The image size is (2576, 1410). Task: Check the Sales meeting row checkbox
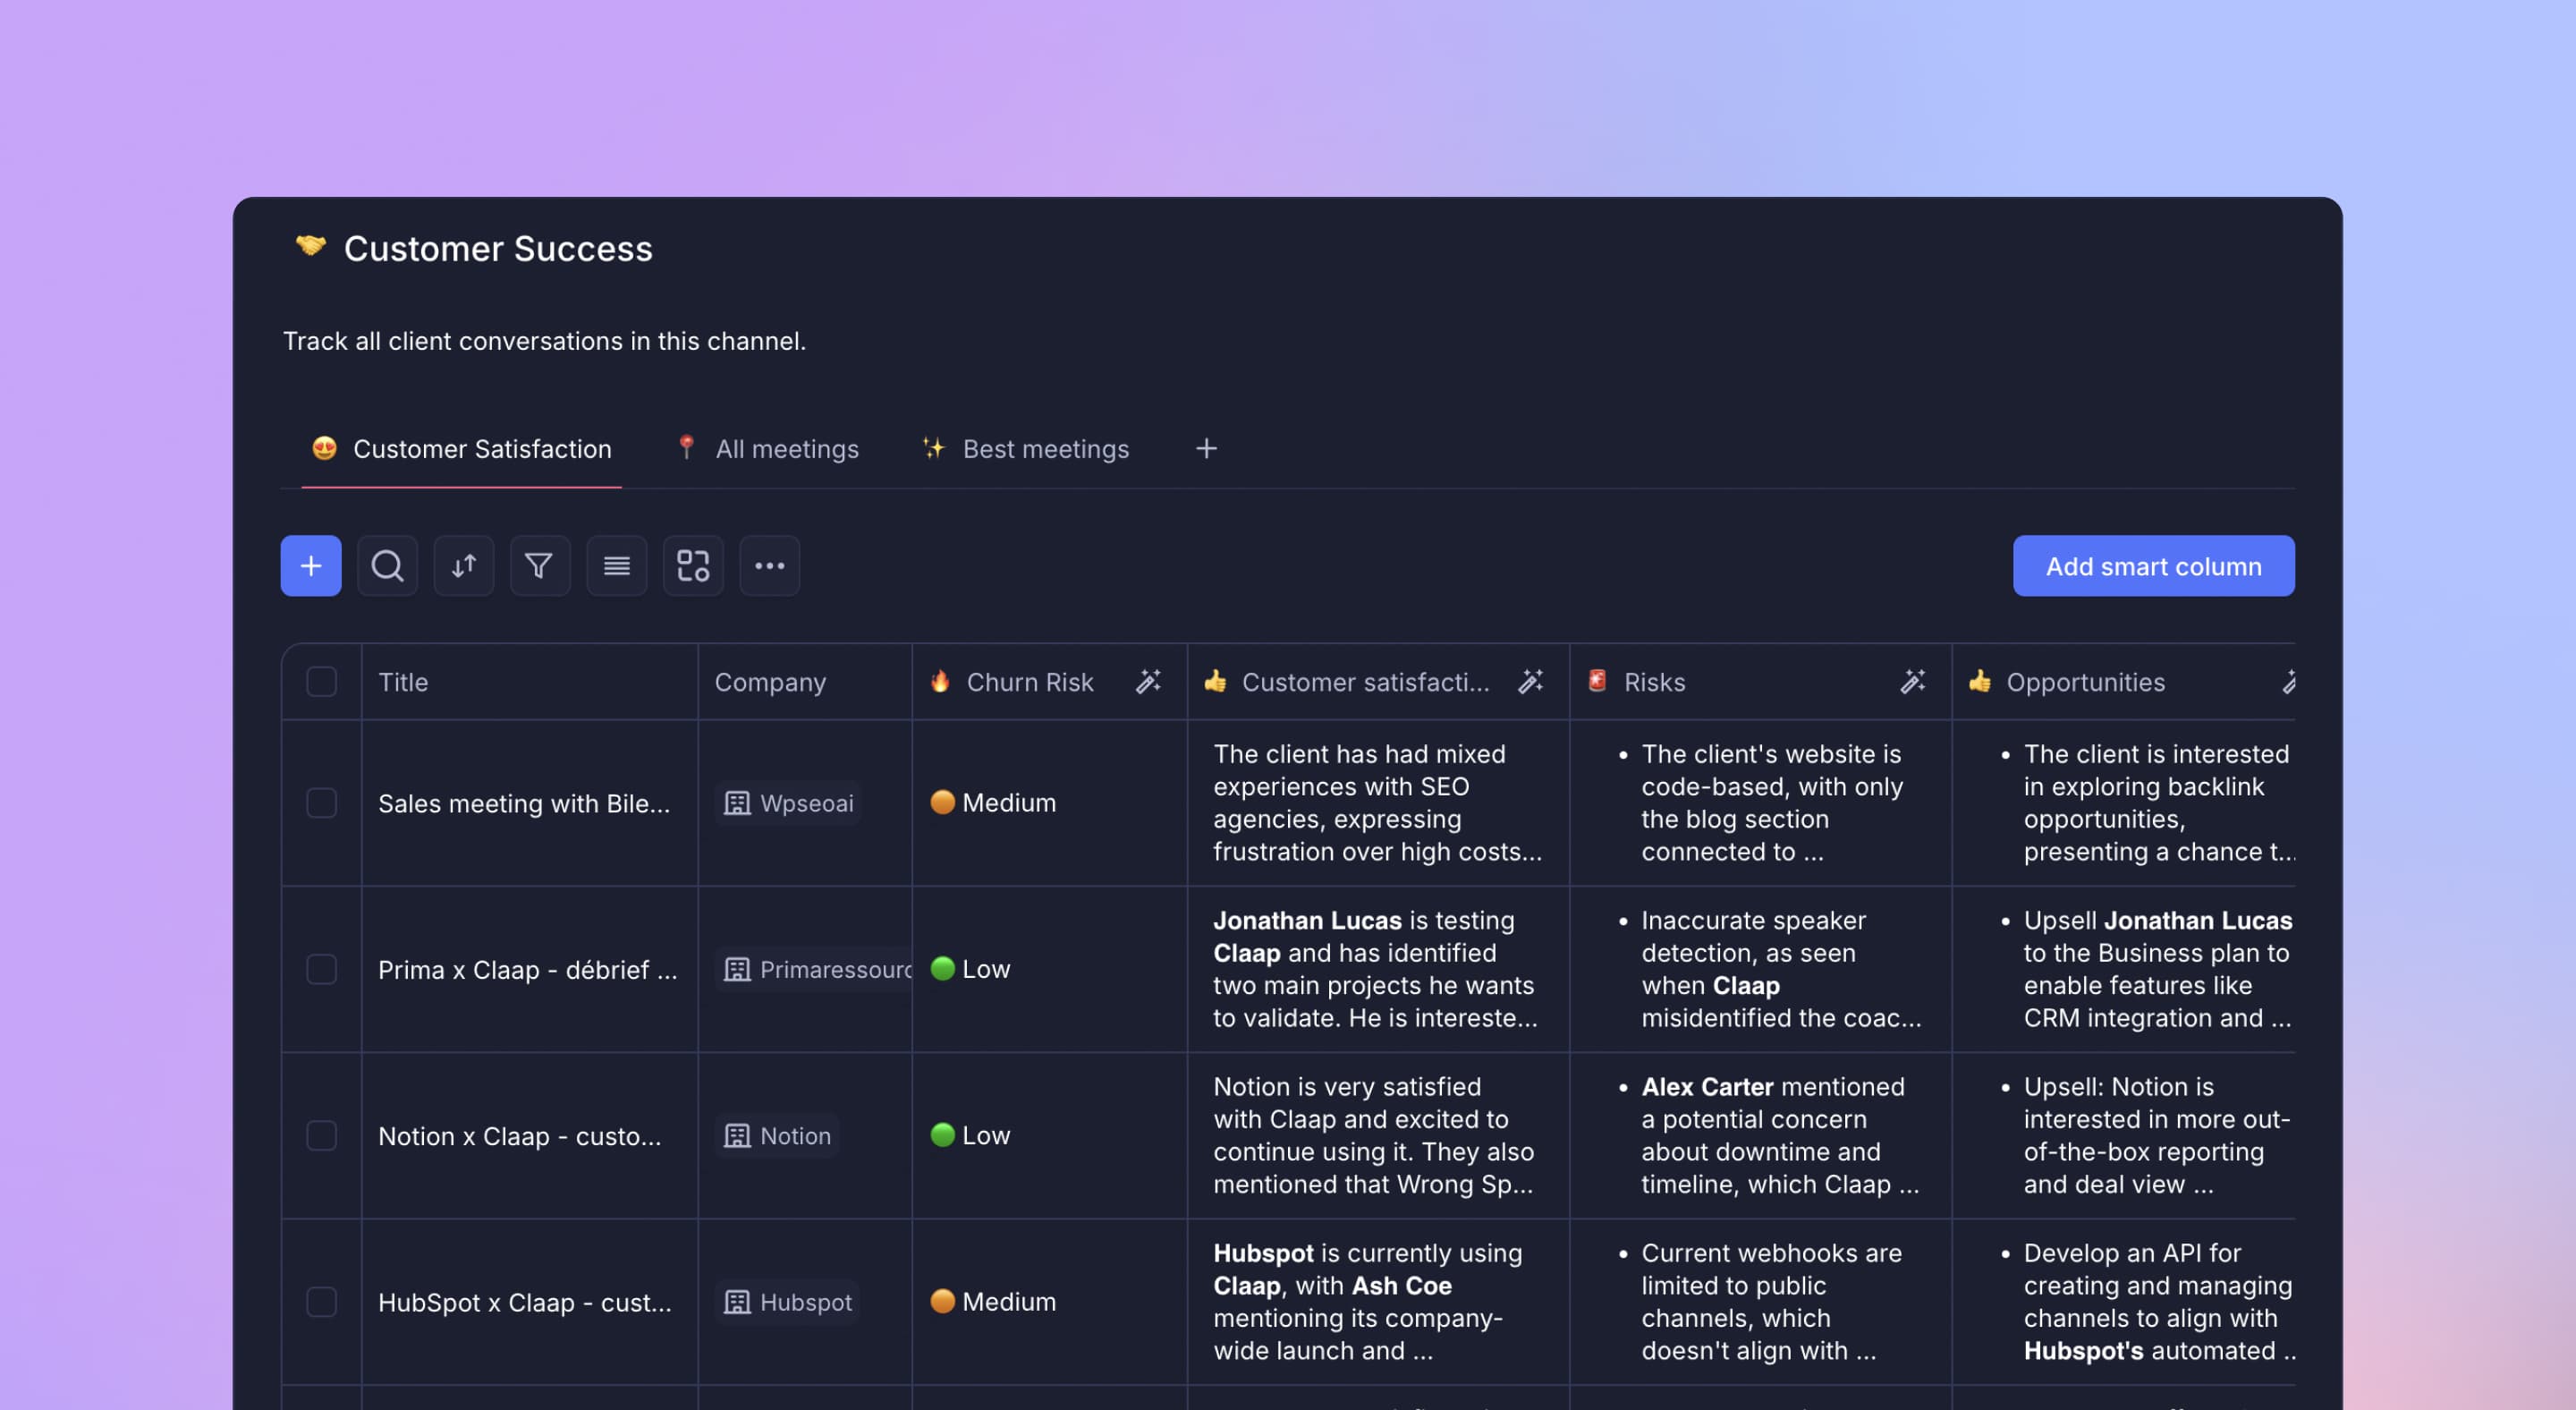tap(321, 803)
